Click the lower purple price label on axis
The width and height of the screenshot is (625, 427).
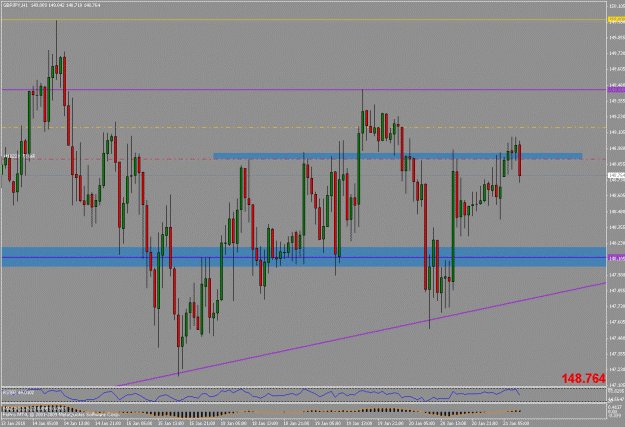pyautogui.click(x=616, y=258)
